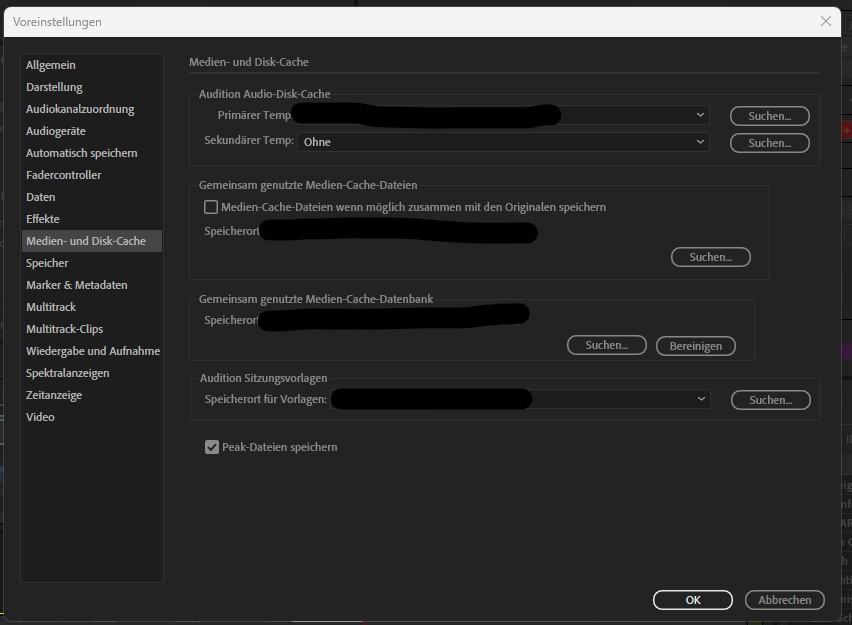The width and height of the screenshot is (852, 625).
Task: Open the Sekundärer Temp dropdown showing Ohne
Action: [x=700, y=142]
